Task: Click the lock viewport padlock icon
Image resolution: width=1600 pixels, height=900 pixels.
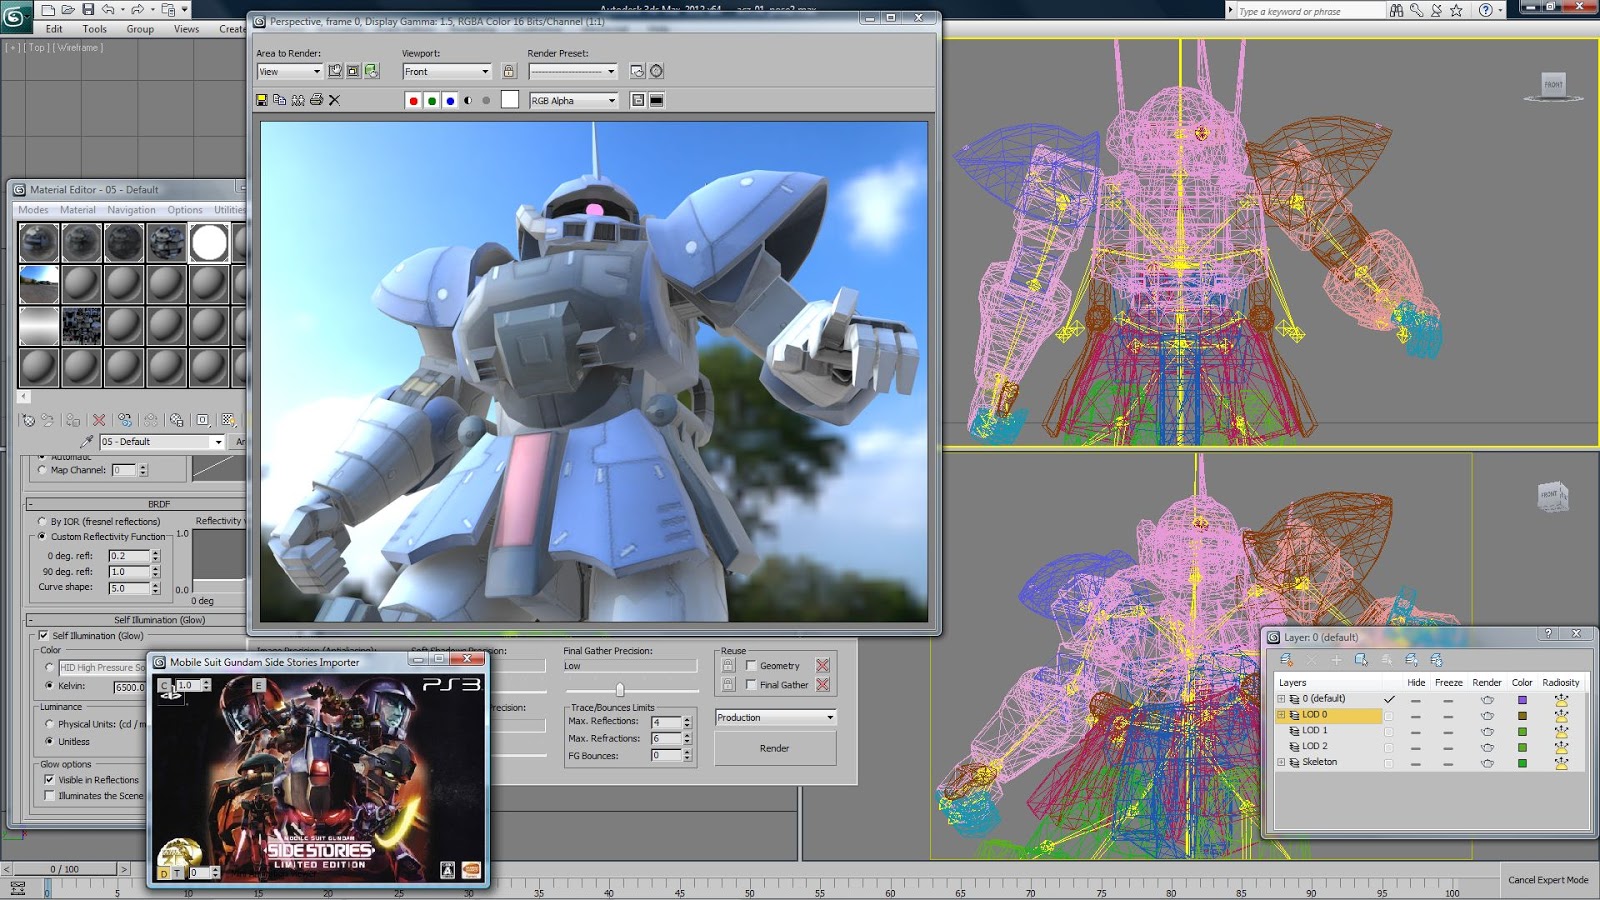Action: pos(508,71)
